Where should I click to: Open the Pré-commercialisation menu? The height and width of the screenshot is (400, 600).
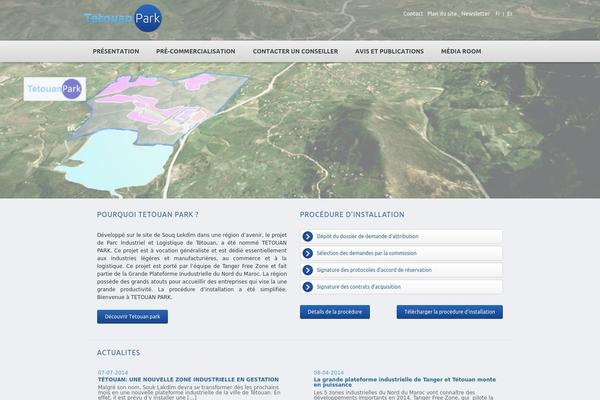196,51
